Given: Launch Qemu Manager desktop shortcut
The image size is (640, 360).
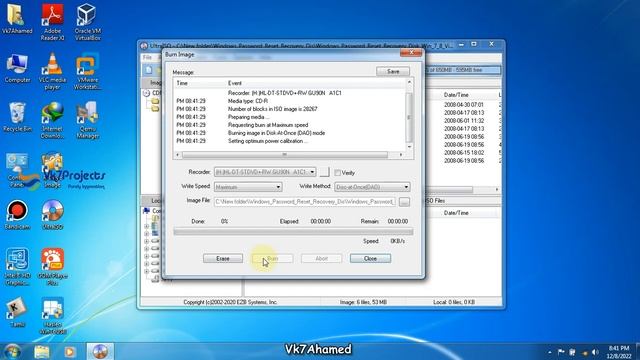Looking at the screenshot, I should coord(87,120).
